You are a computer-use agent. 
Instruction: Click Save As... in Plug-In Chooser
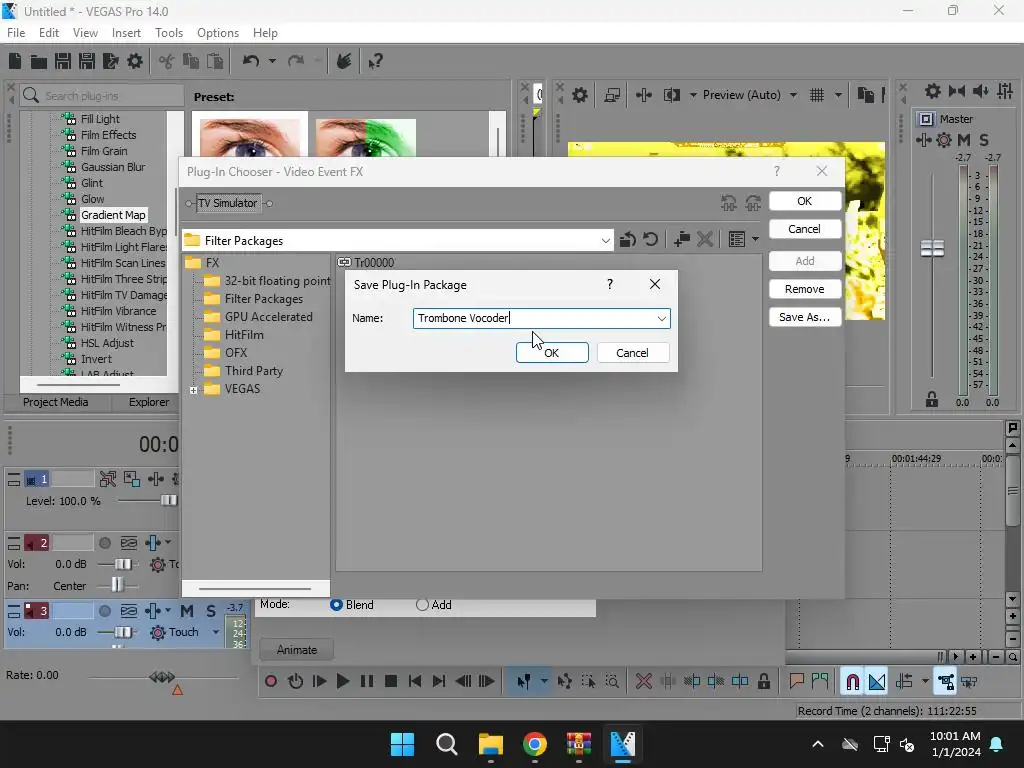pyautogui.click(x=805, y=317)
